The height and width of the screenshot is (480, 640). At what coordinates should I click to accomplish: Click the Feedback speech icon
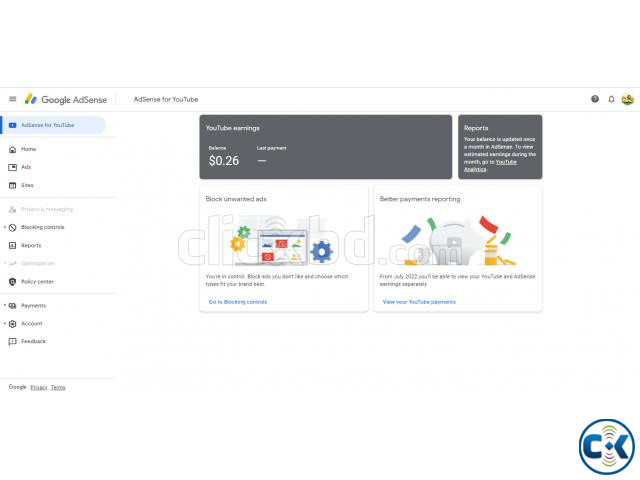(13, 342)
